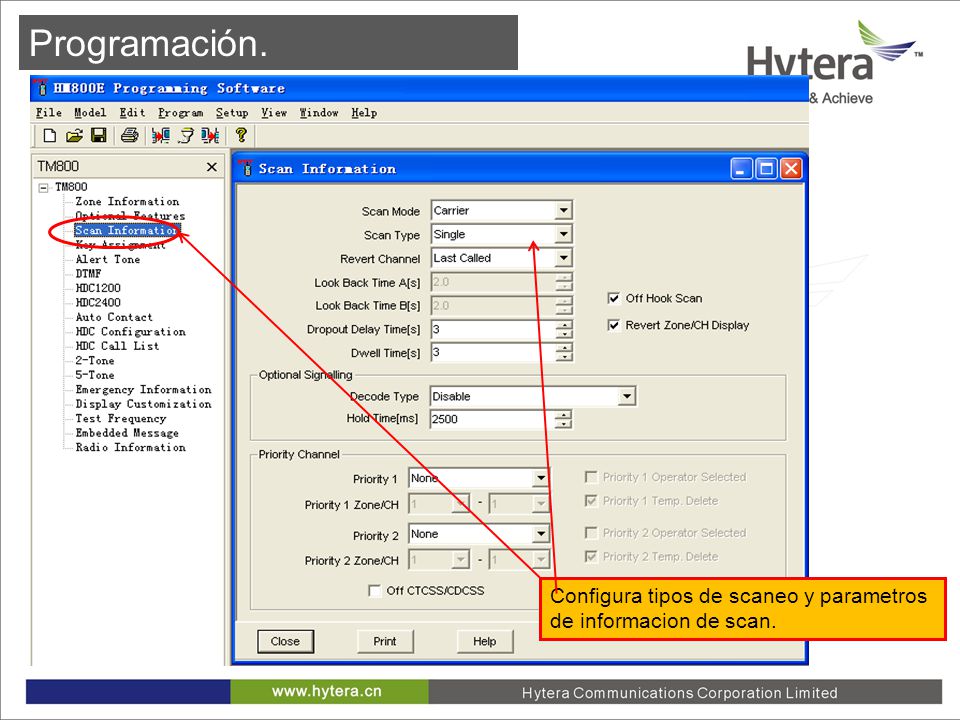Adjust the Dropout Delay Time stepper

coord(564,329)
